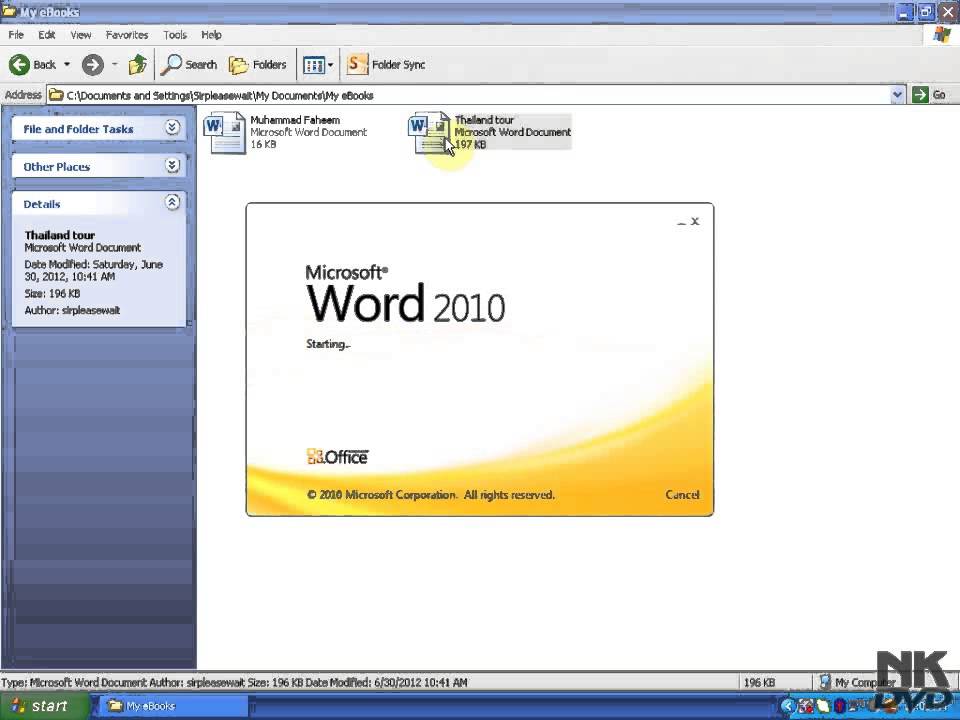Open the Views icon menu

313,64
